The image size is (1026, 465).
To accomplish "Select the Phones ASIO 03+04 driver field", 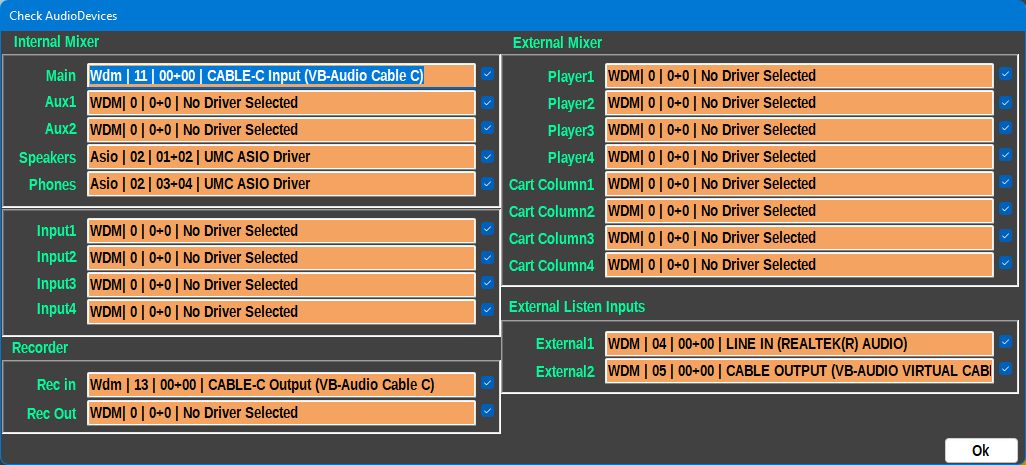I will (281, 184).
